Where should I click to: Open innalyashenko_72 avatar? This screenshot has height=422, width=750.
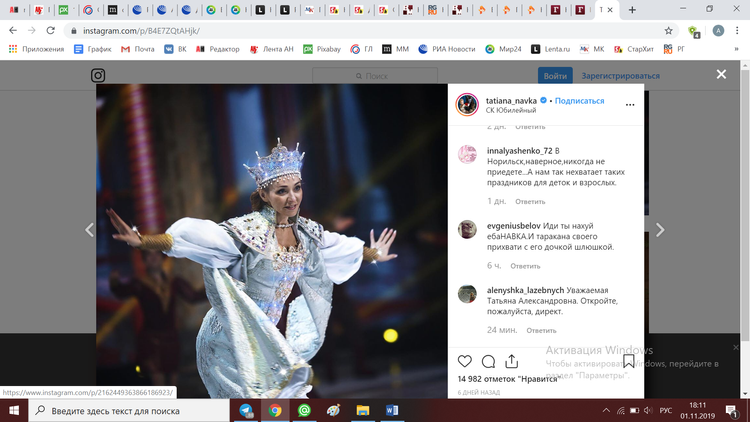[x=467, y=155]
